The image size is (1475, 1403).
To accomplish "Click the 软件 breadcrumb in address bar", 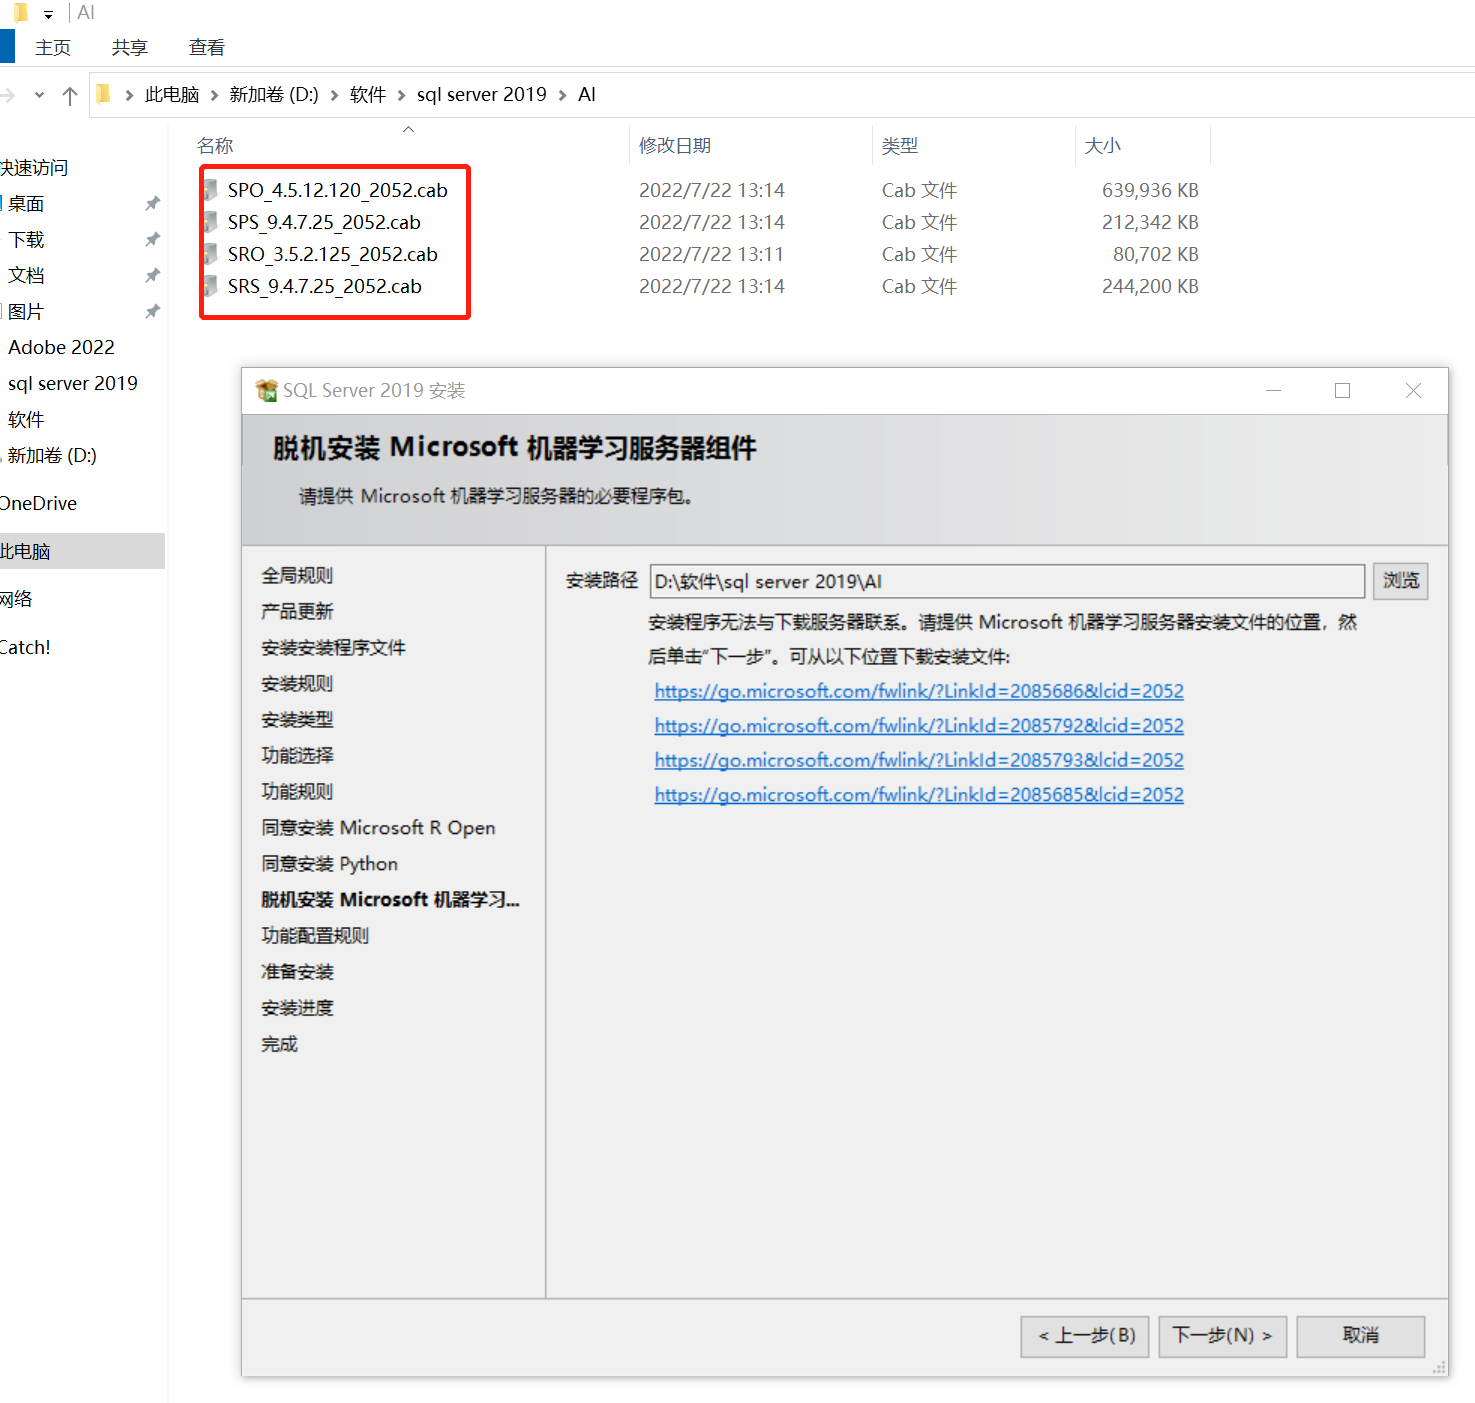I will [368, 95].
